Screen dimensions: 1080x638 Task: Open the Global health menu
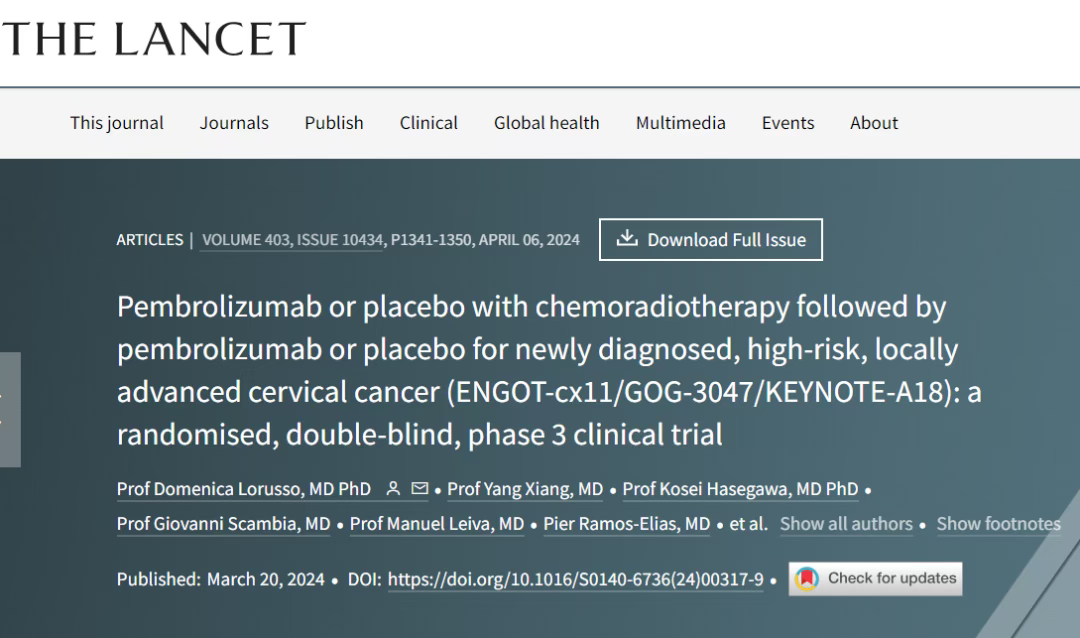pyautogui.click(x=546, y=123)
